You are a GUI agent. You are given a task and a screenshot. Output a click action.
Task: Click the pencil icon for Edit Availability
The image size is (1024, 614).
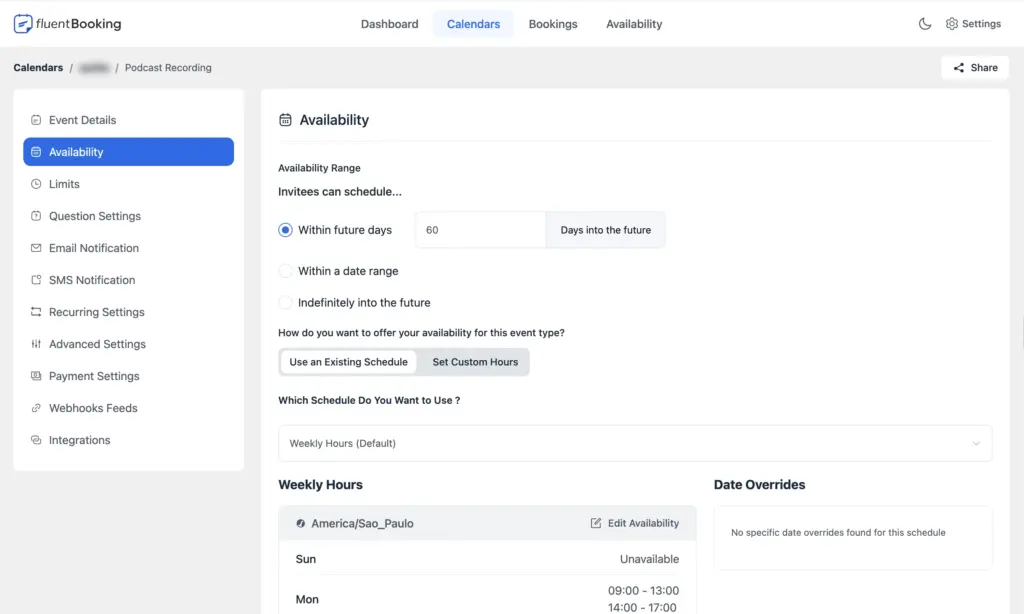coord(596,523)
